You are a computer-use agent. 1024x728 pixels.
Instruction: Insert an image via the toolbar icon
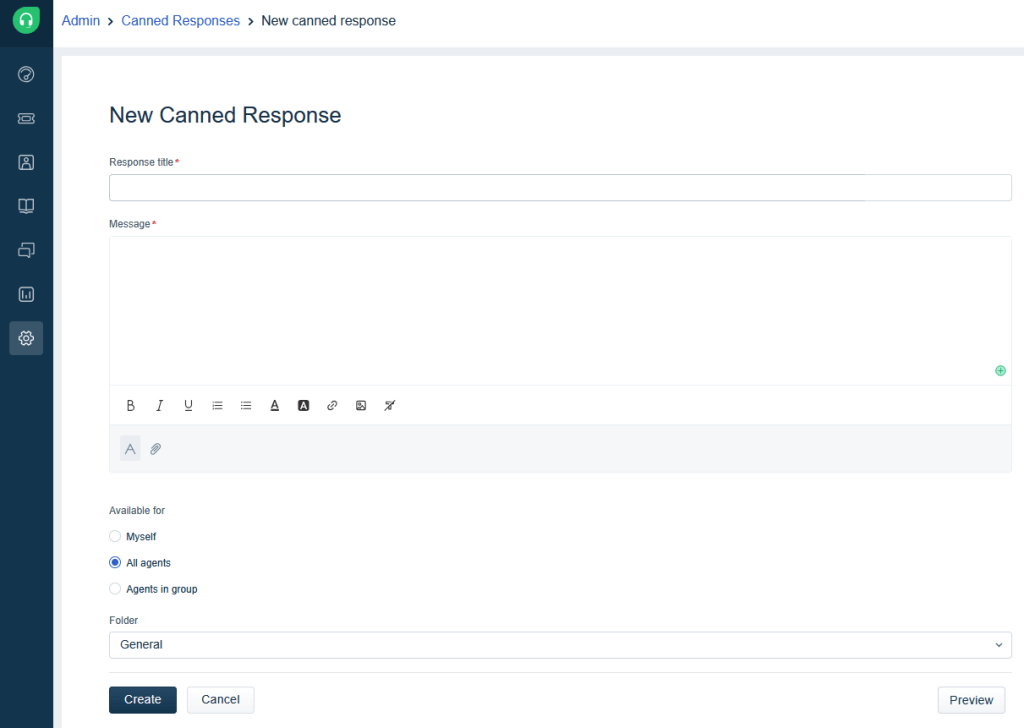point(360,405)
